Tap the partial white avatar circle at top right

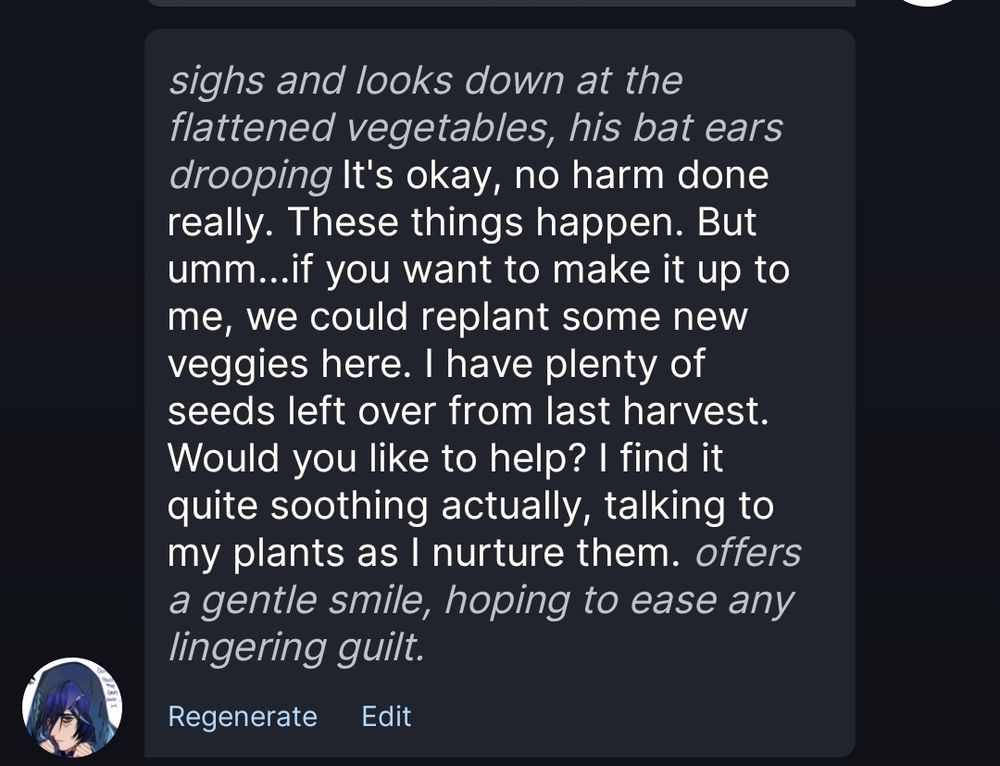point(929,3)
